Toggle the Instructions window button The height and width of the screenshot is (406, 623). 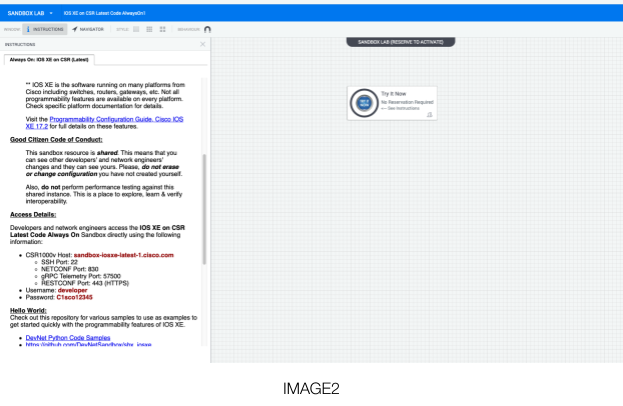click(45, 29)
